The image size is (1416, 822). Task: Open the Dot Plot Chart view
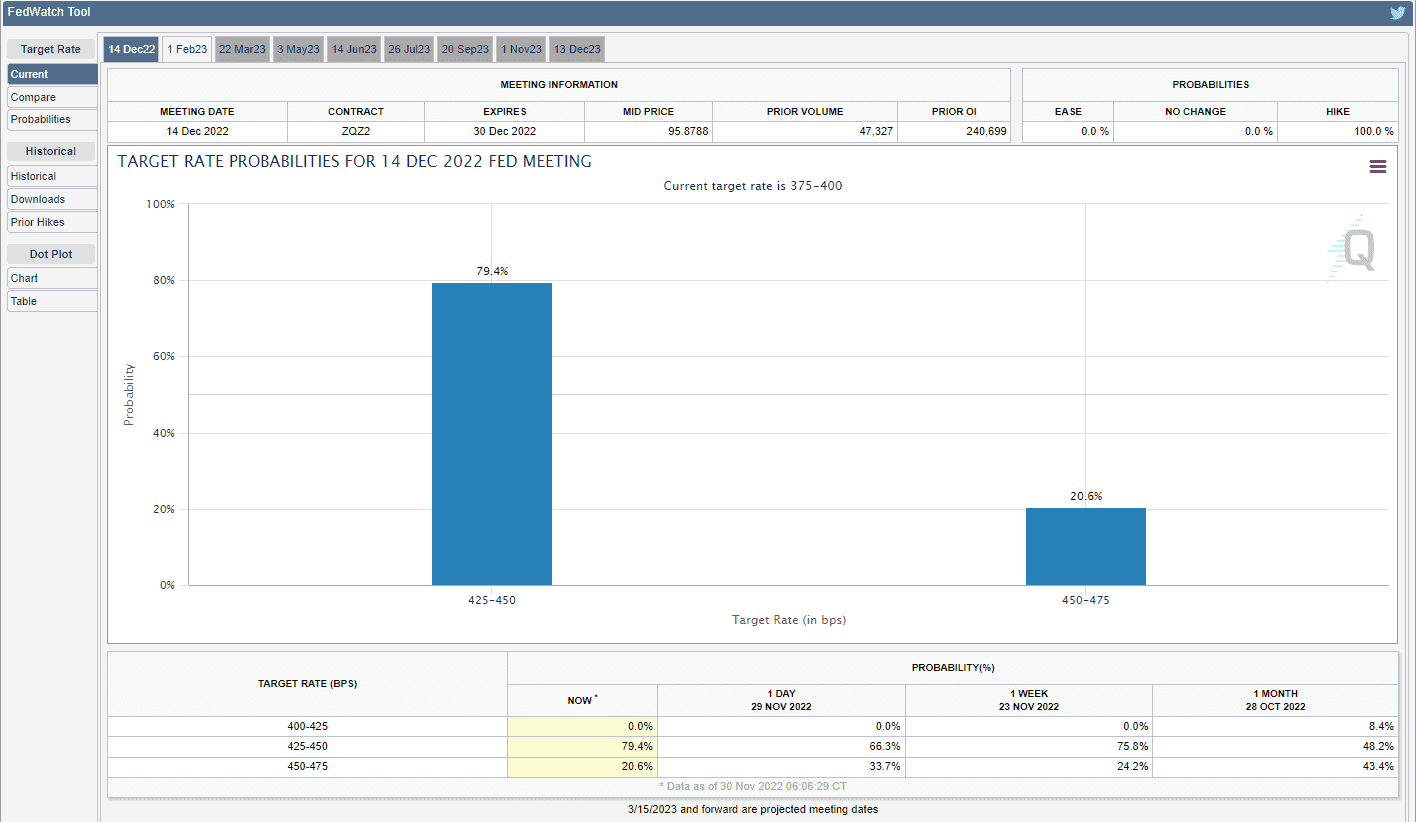[x=51, y=278]
